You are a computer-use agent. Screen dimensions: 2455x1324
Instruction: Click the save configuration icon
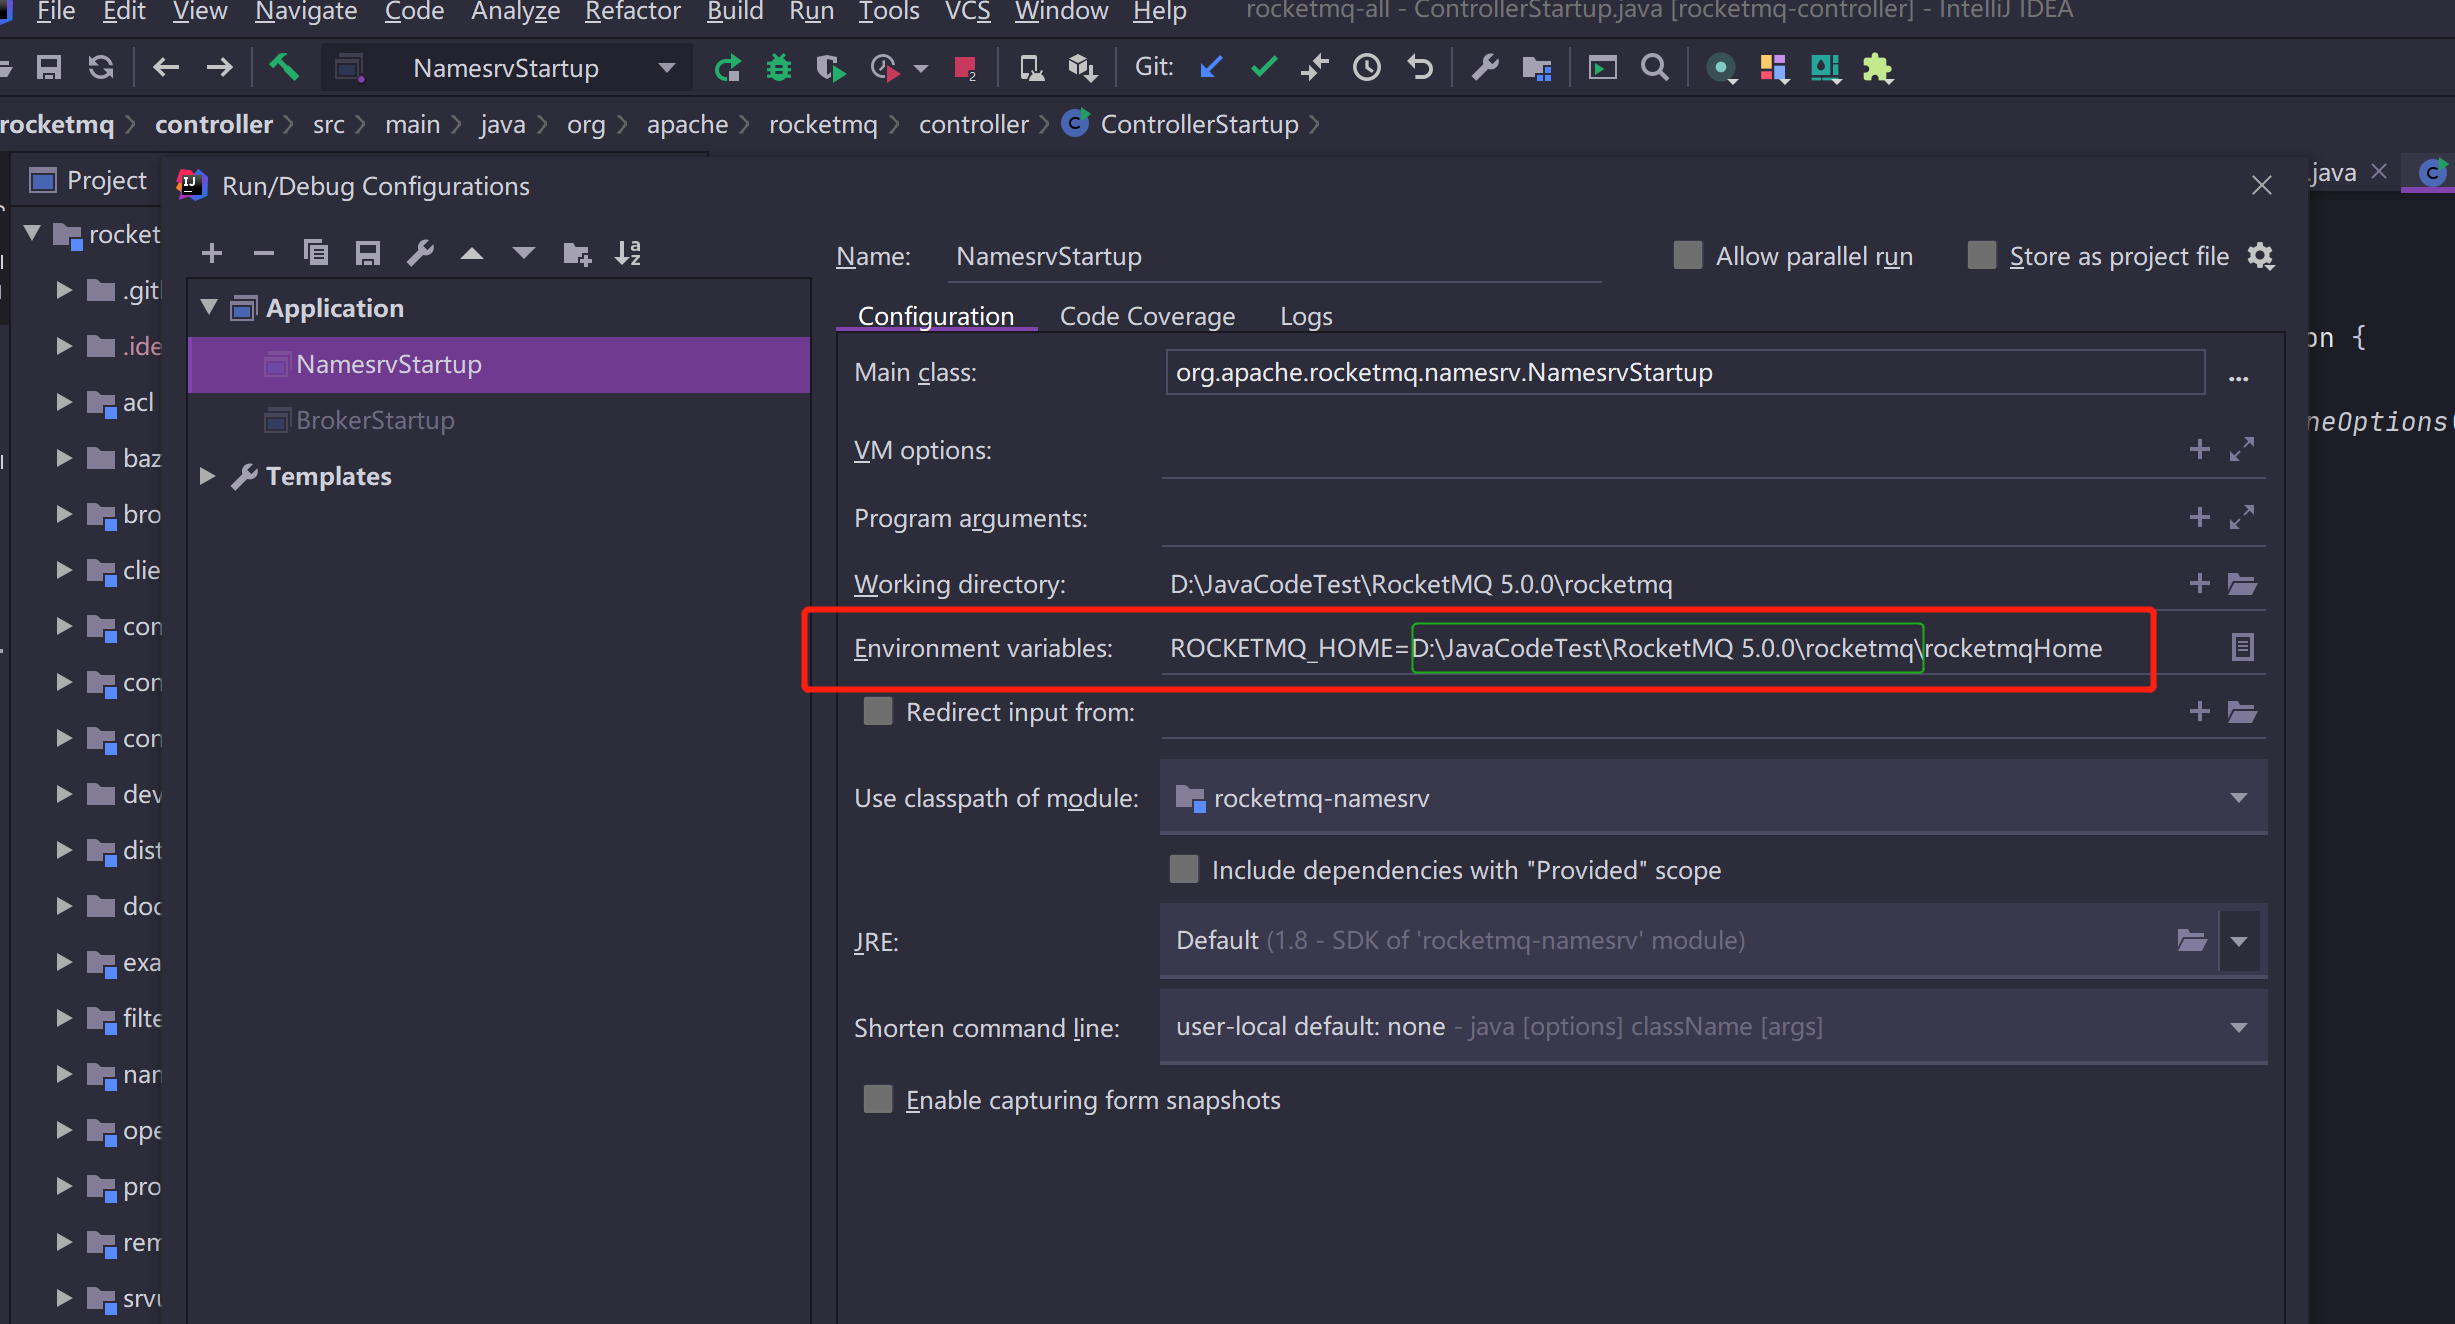pyautogui.click(x=367, y=253)
